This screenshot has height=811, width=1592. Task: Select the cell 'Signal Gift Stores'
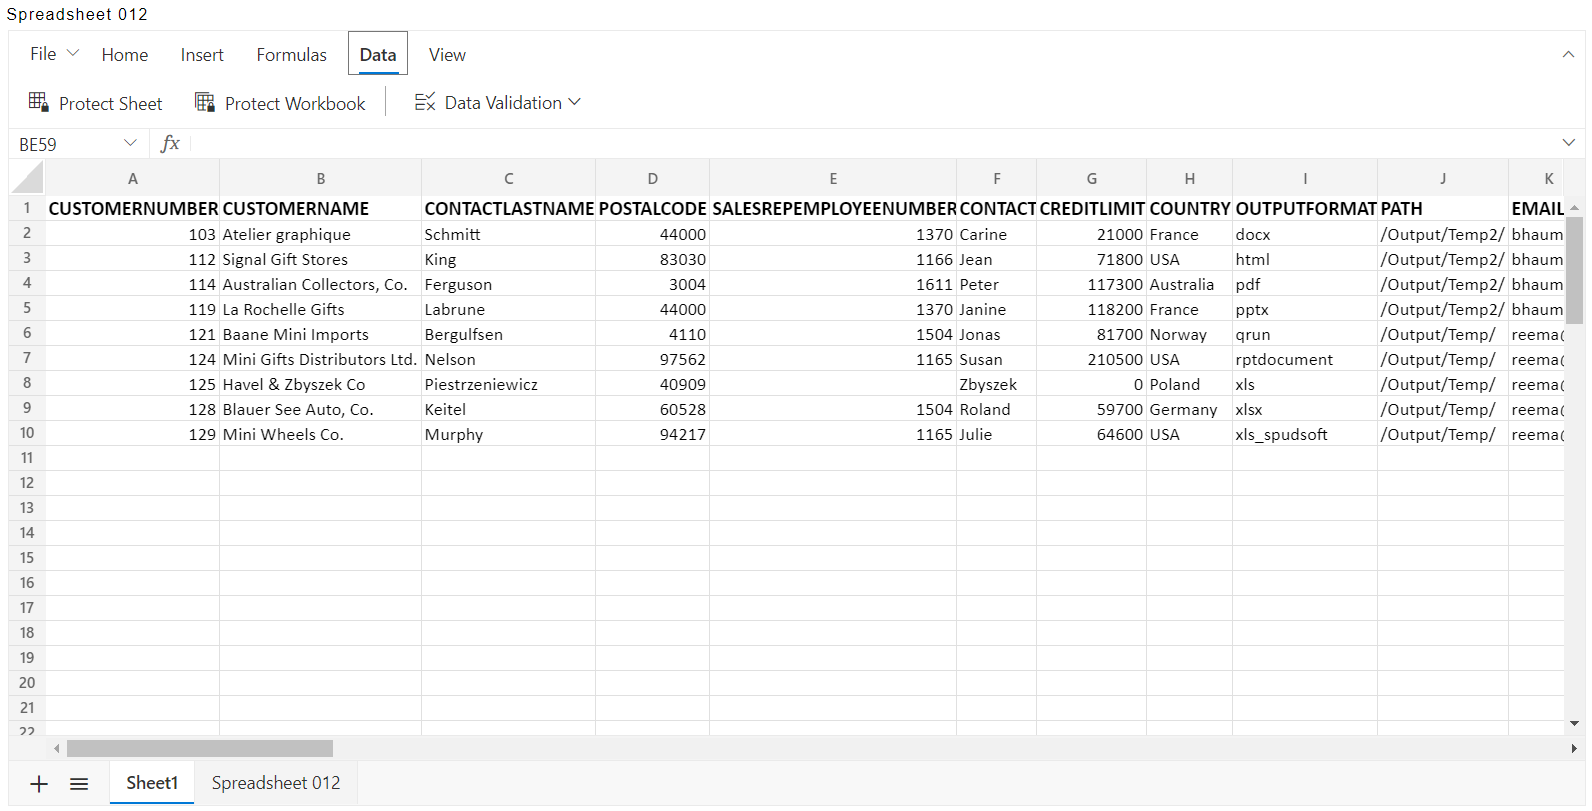320,259
